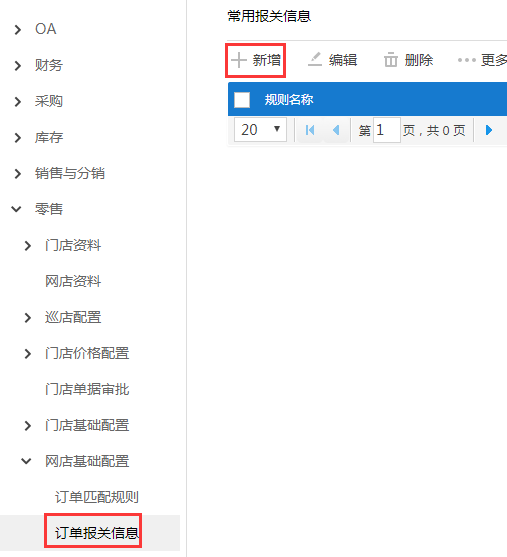Toggle the select-all checkbox beside 规则名称
507x557 pixels.
click(242, 99)
